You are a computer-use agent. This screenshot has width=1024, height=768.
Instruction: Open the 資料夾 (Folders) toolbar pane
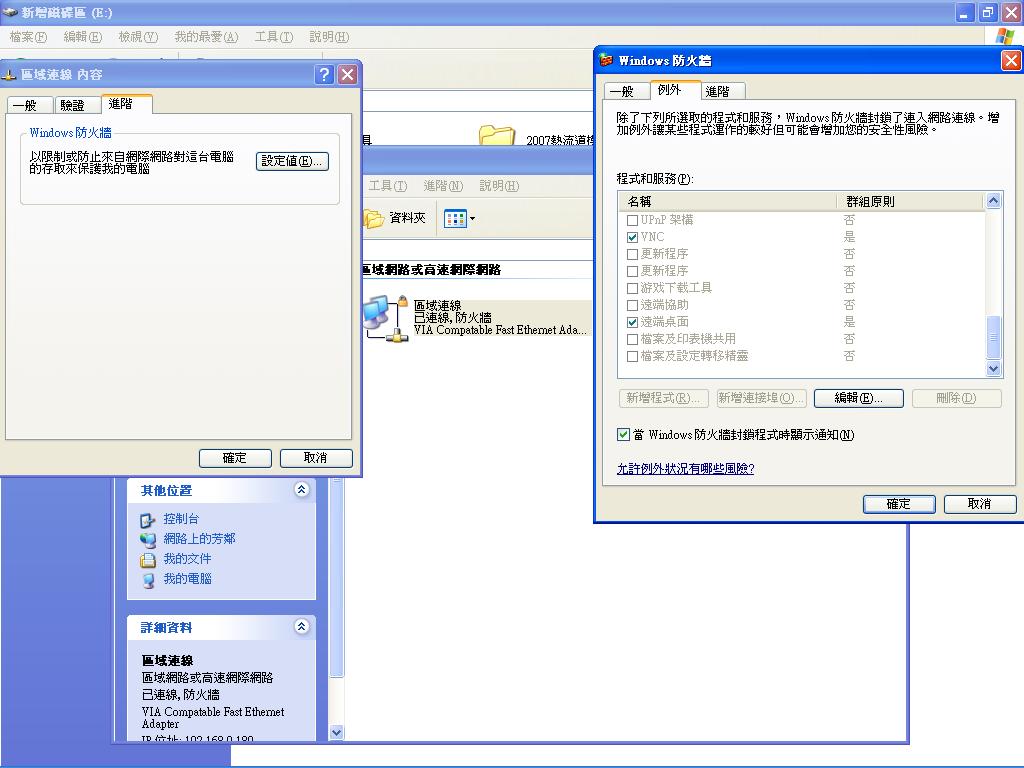(x=394, y=218)
